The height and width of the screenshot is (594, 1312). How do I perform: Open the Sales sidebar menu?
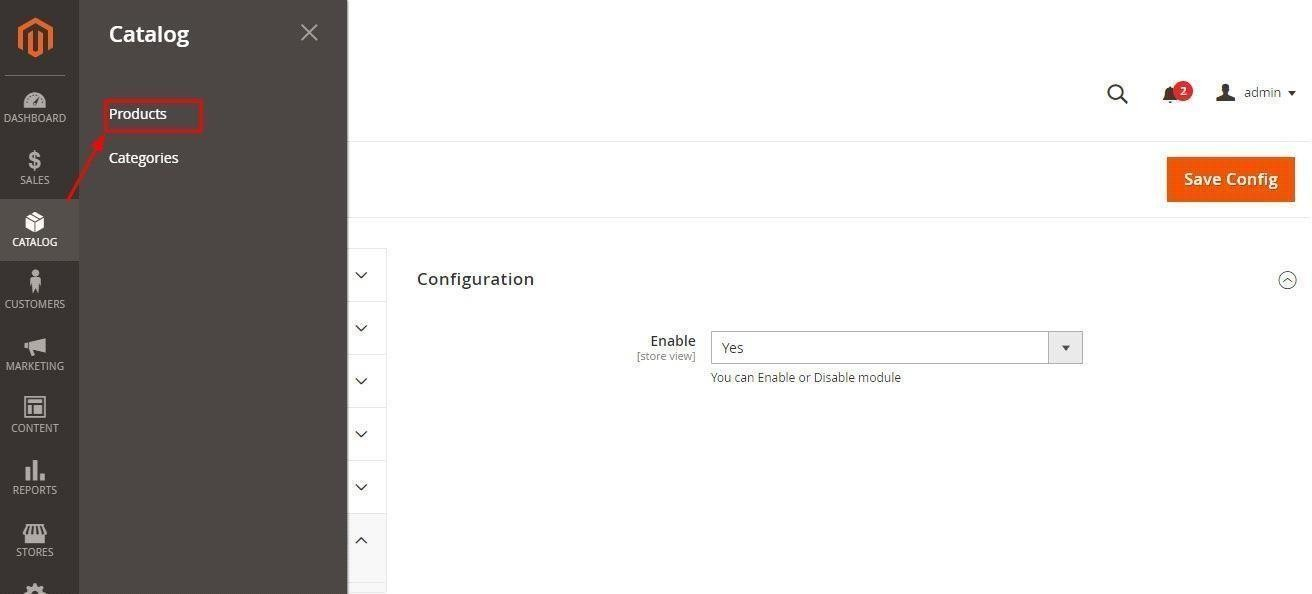(x=35, y=168)
